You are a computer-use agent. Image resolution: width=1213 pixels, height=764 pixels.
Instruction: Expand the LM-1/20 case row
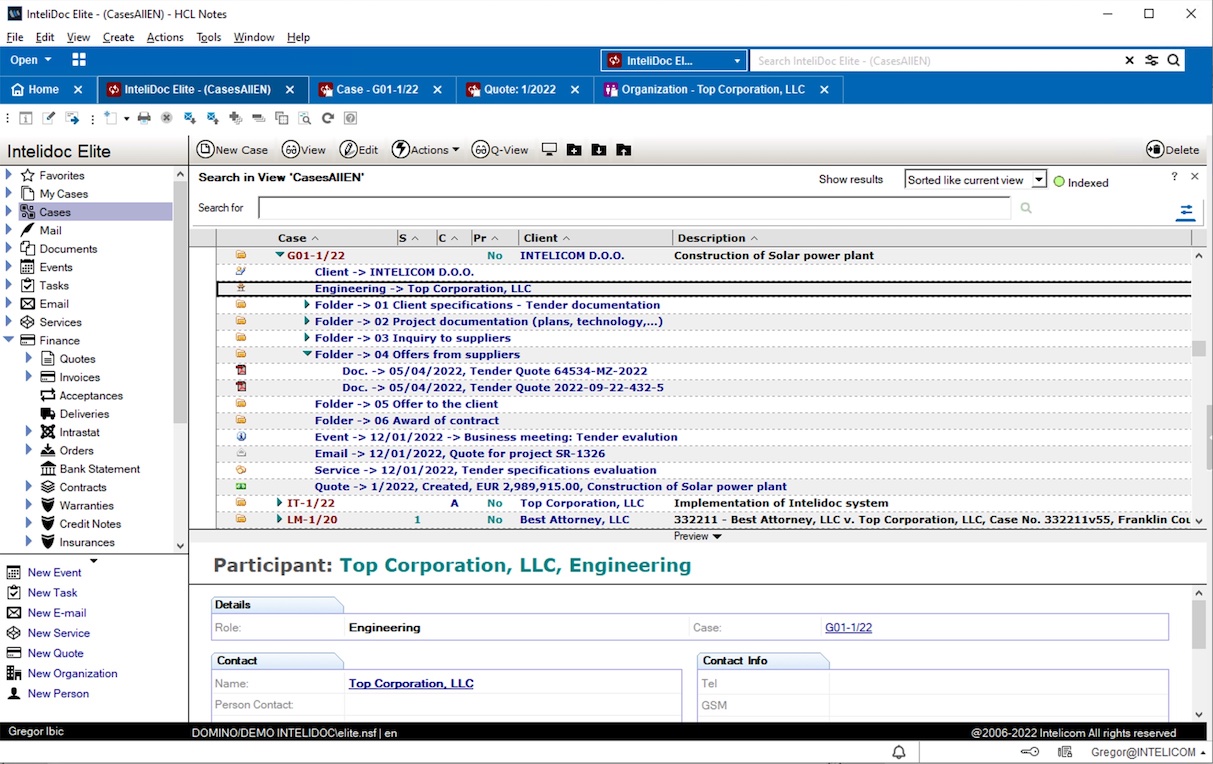[x=280, y=520]
